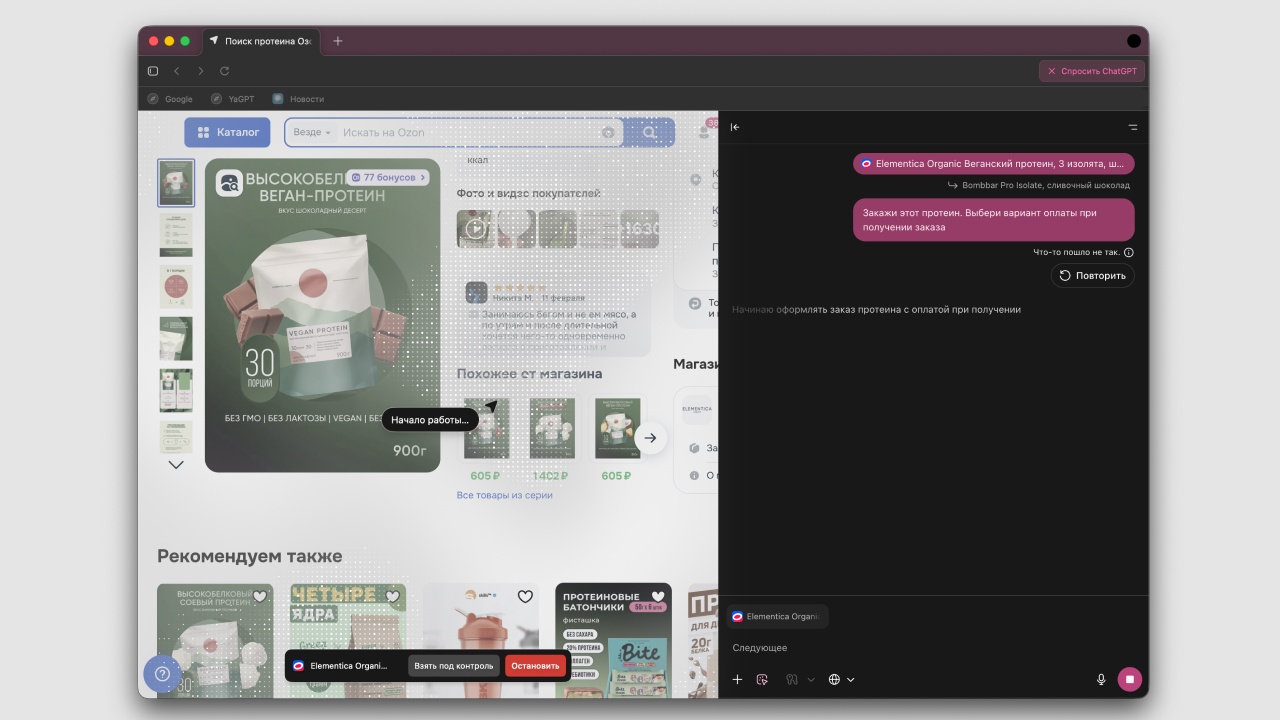Play the buyer's video thumbnail

[476, 228]
